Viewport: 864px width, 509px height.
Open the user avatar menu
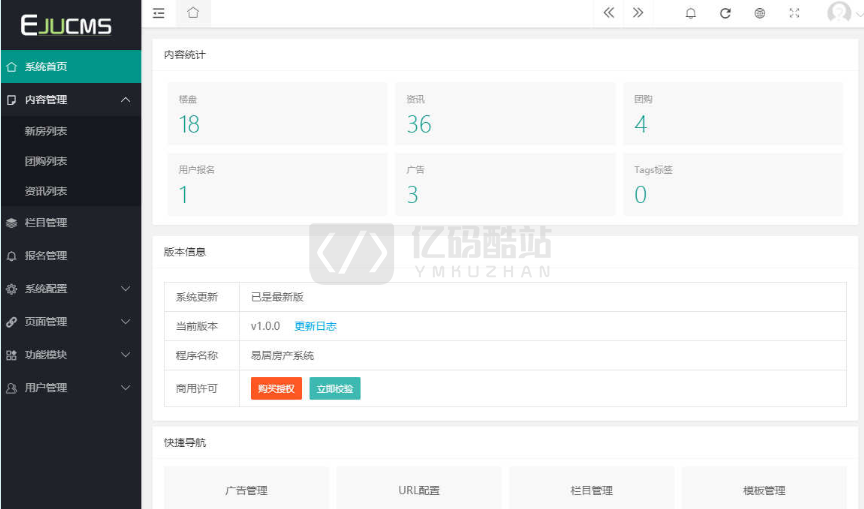(839, 13)
